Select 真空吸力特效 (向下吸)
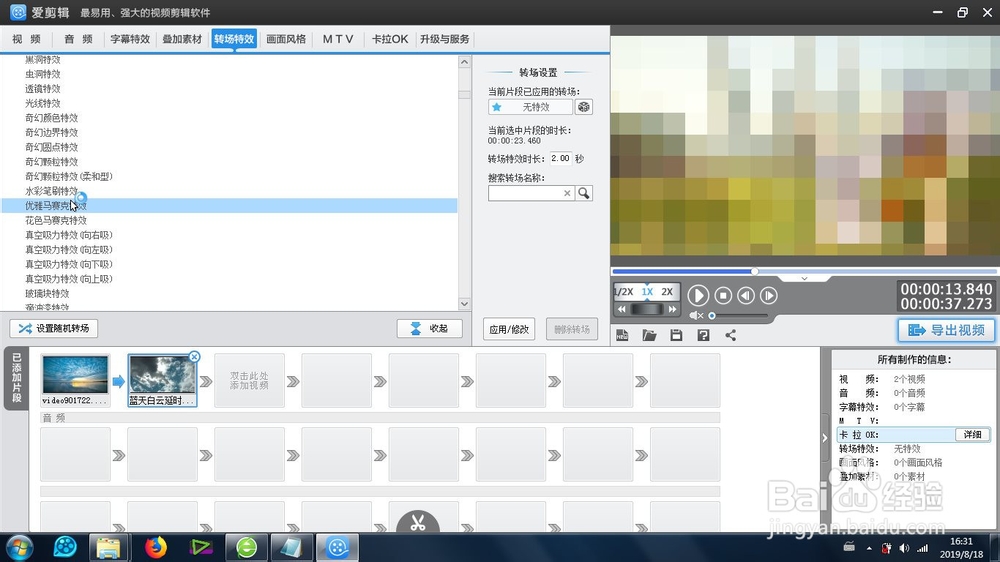The image size is (1000, 562). (68, 264)
